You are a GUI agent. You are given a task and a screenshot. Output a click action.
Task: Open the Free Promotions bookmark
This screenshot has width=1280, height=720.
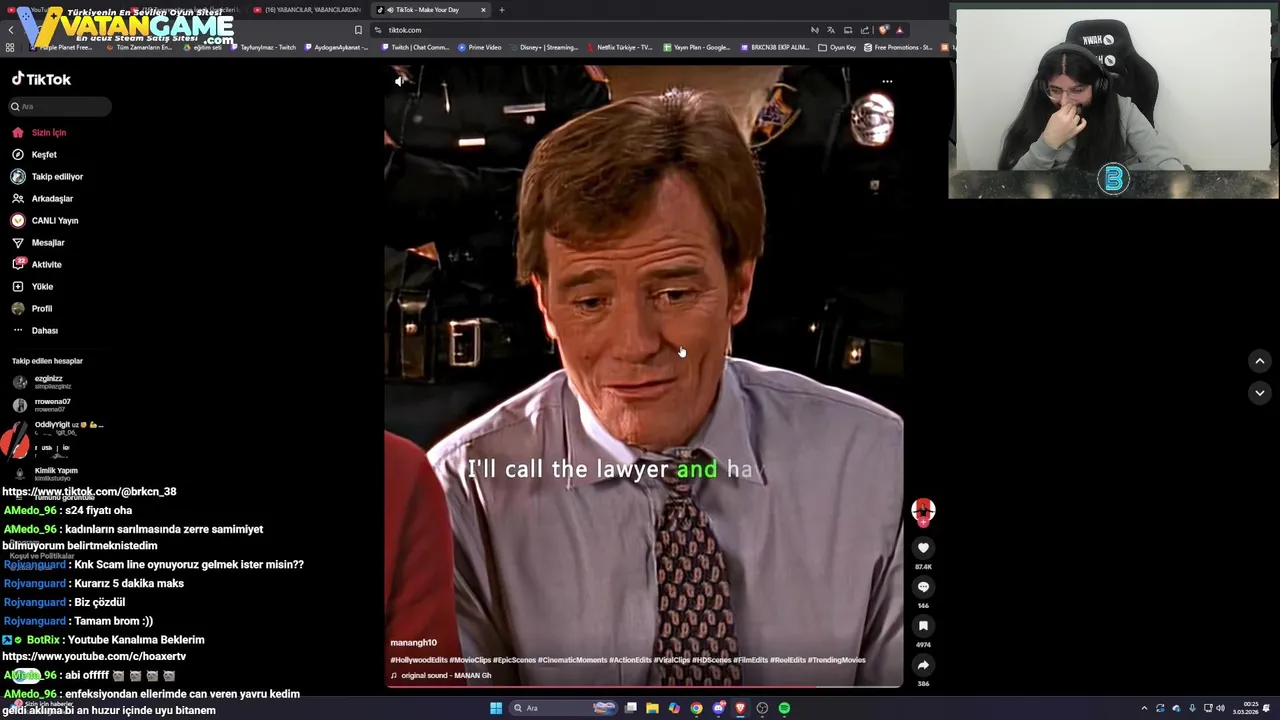click(x=898, y=47)
